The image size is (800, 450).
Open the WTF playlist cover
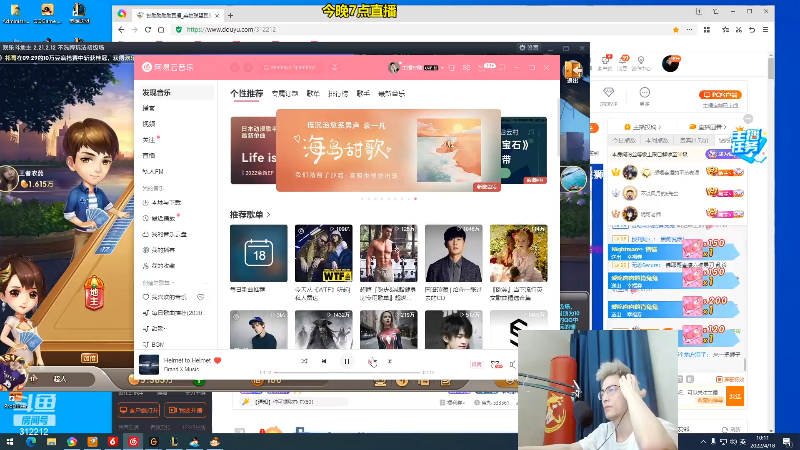[323, 253]
